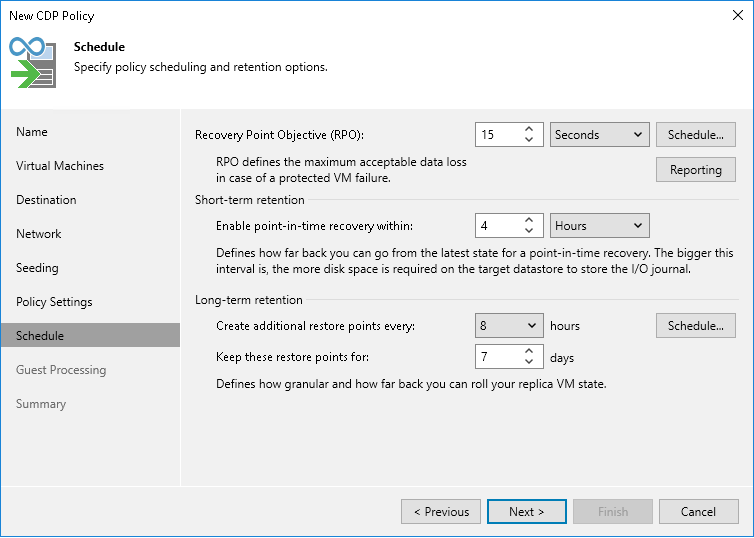The width and height of the screenshot is (754, 538).
Task: Open the RPO Schedule... button
Action: coord(695,135)
